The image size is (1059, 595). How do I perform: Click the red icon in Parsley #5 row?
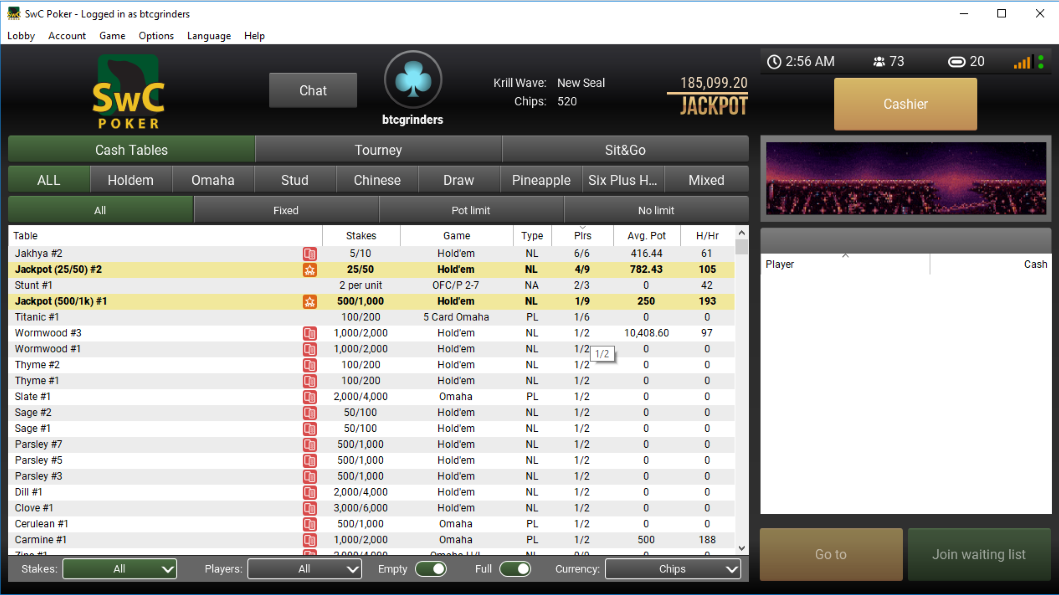[x=309, y=461]
